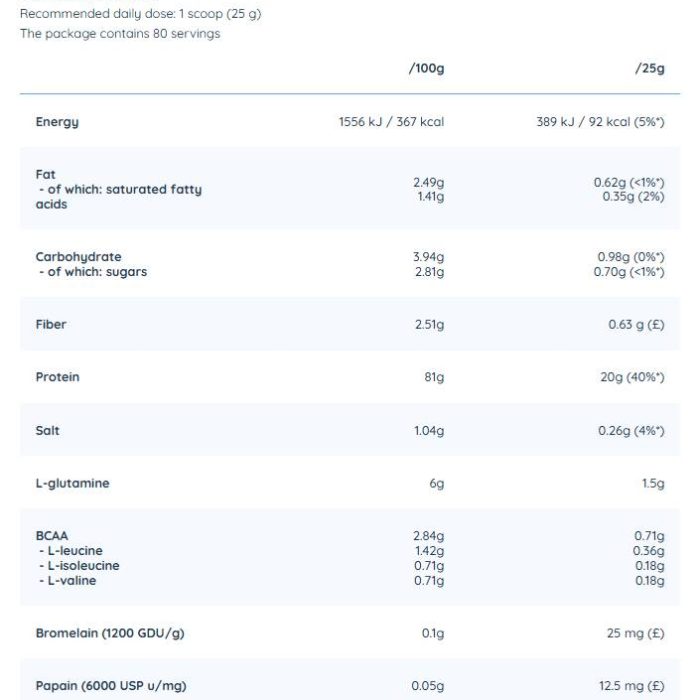The image size is (700, 700).
Task: Select the Fat row label
Action: point(46,175)
